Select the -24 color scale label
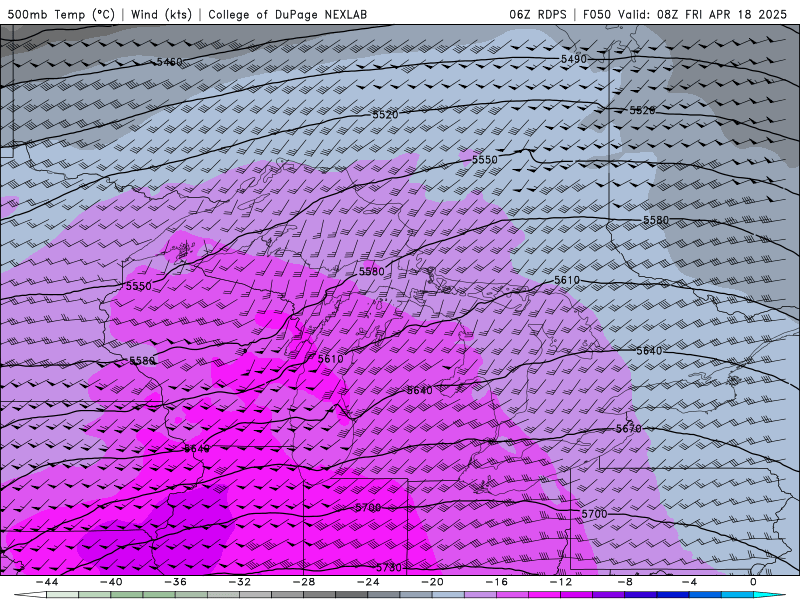The height and width of the screenshot is (600, 800). [368, 582]
